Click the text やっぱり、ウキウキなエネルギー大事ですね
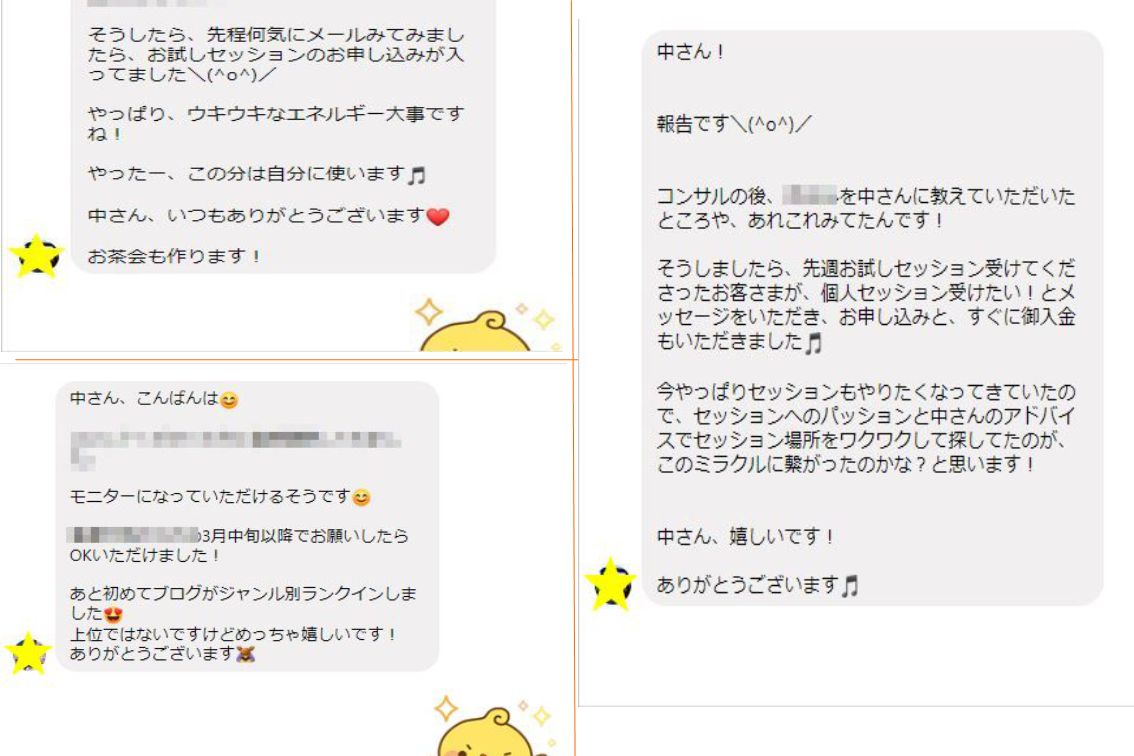1134x756 pixels. coord(276,124)
